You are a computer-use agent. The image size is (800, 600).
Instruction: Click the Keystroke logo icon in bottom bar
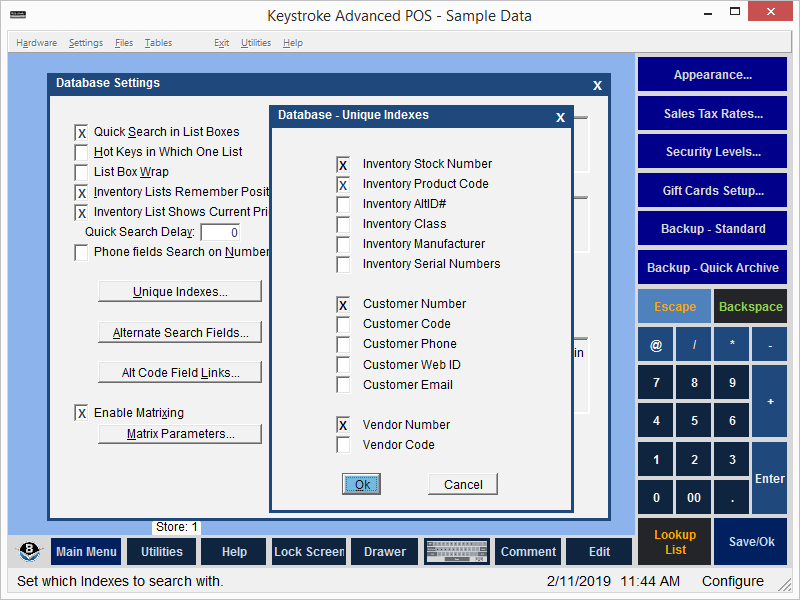30,552
